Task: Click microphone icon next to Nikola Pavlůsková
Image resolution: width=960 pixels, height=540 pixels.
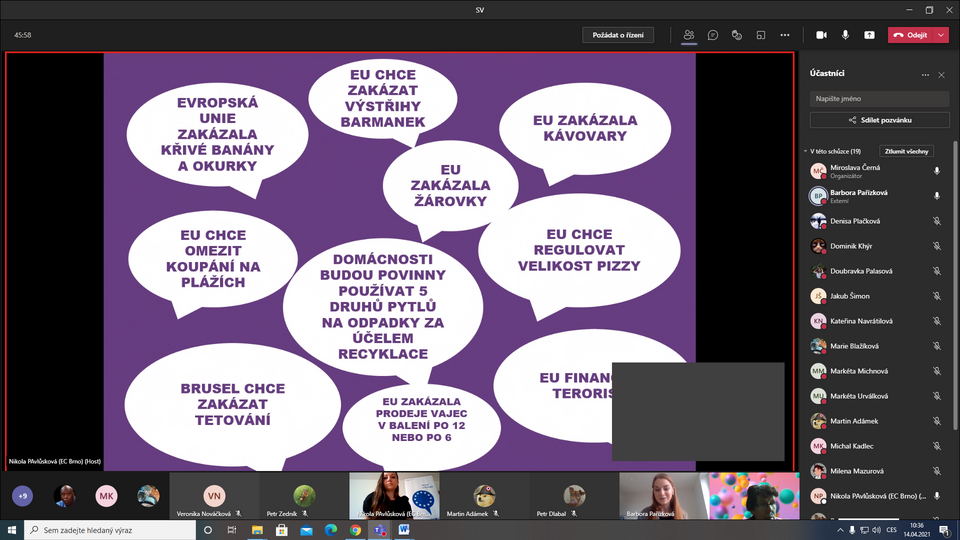Action: coord(937,496)
